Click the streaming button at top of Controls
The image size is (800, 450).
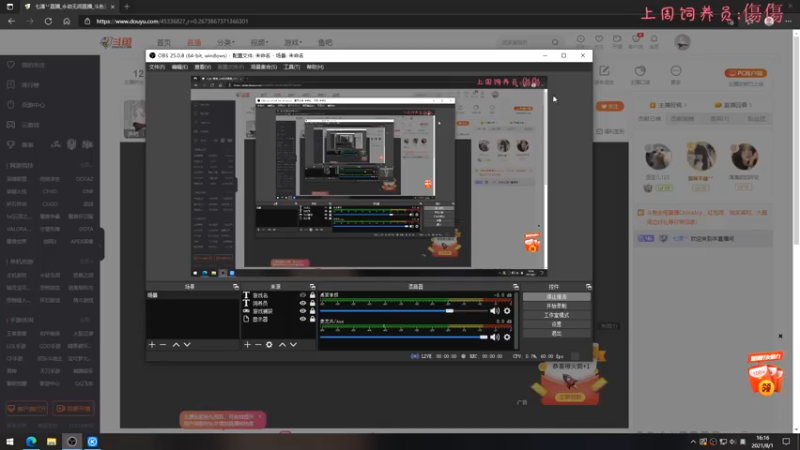coord(556,297)
